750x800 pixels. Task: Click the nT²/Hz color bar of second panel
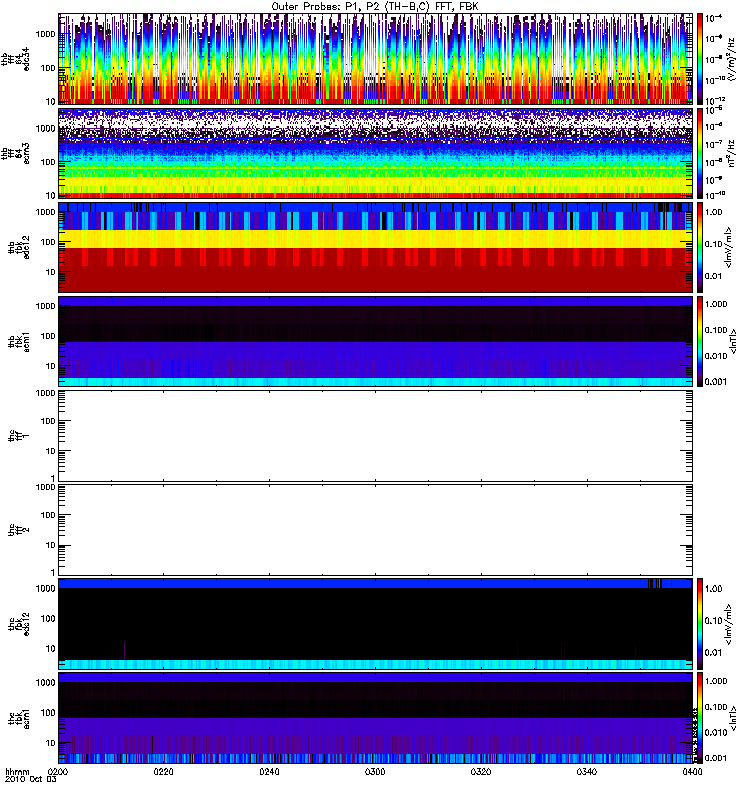tap(700, 153)
